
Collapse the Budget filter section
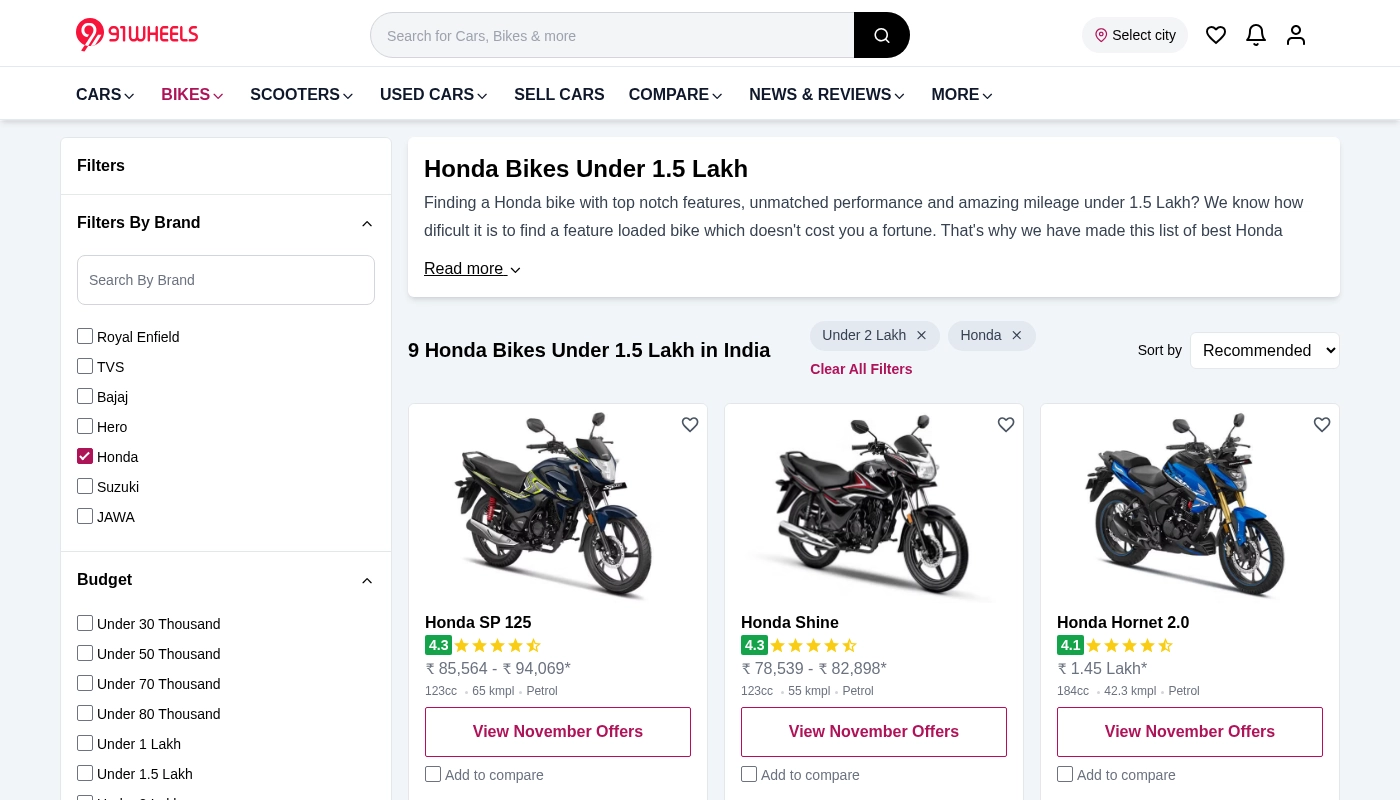pos(367,580)
